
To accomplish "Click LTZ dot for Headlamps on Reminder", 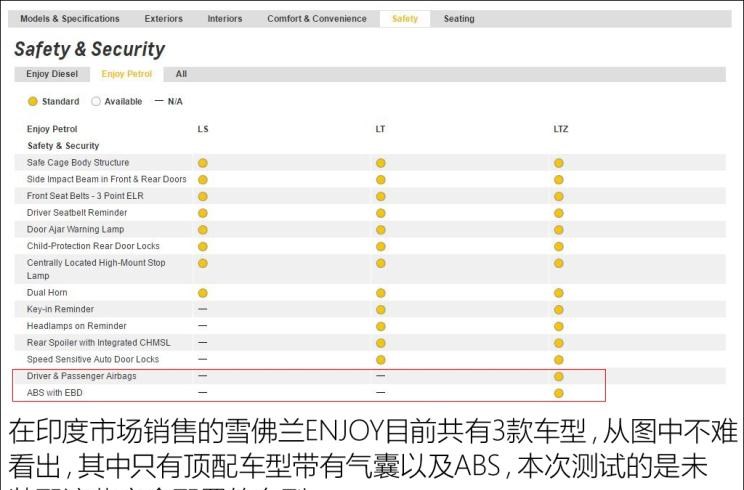I will pyautogui.click(x=558, y=326).
